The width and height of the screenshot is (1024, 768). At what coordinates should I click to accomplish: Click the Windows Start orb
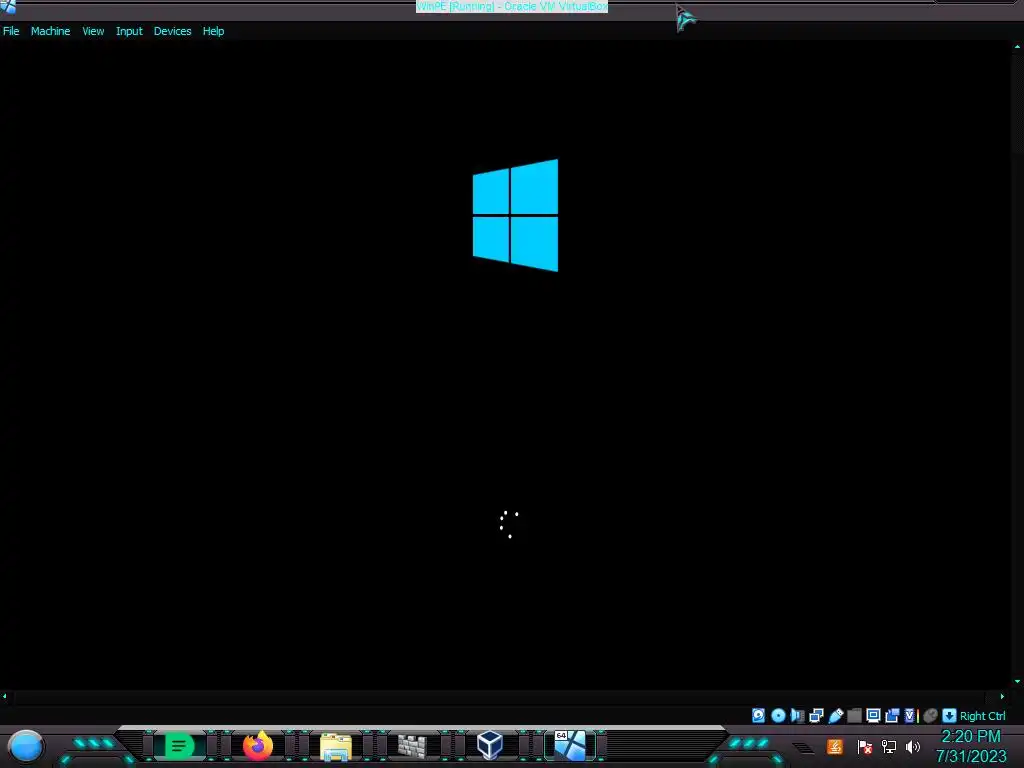pos(26,746)
